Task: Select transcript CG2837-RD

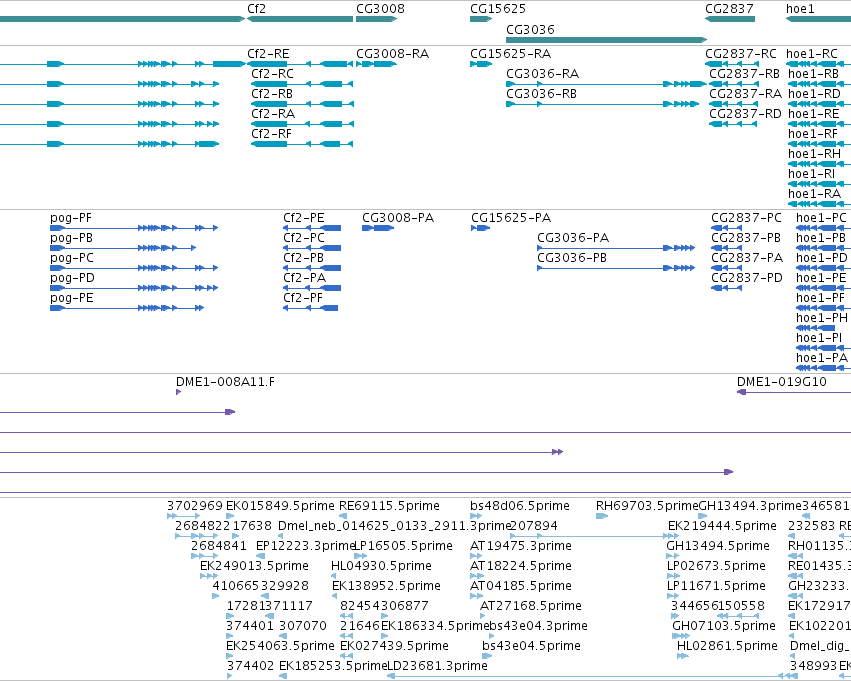Action: (x=733, y=124)
